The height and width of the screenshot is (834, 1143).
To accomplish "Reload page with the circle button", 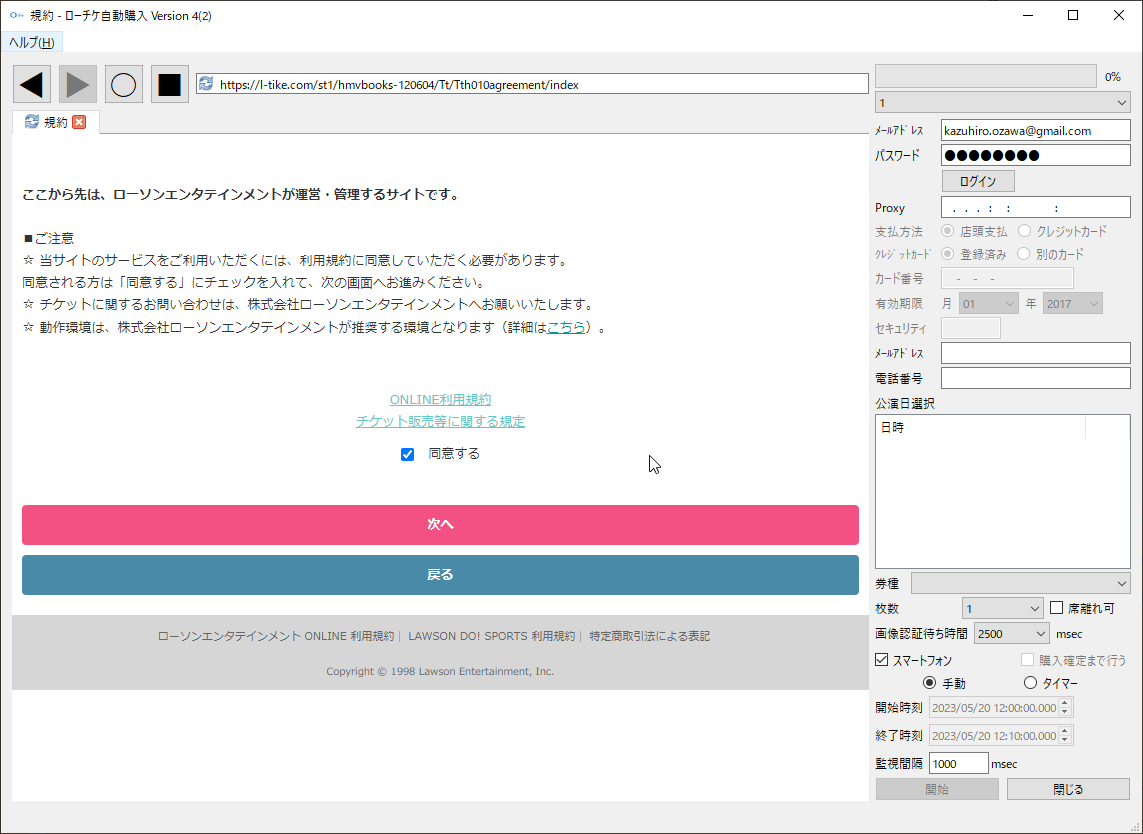I will (124, 85).
